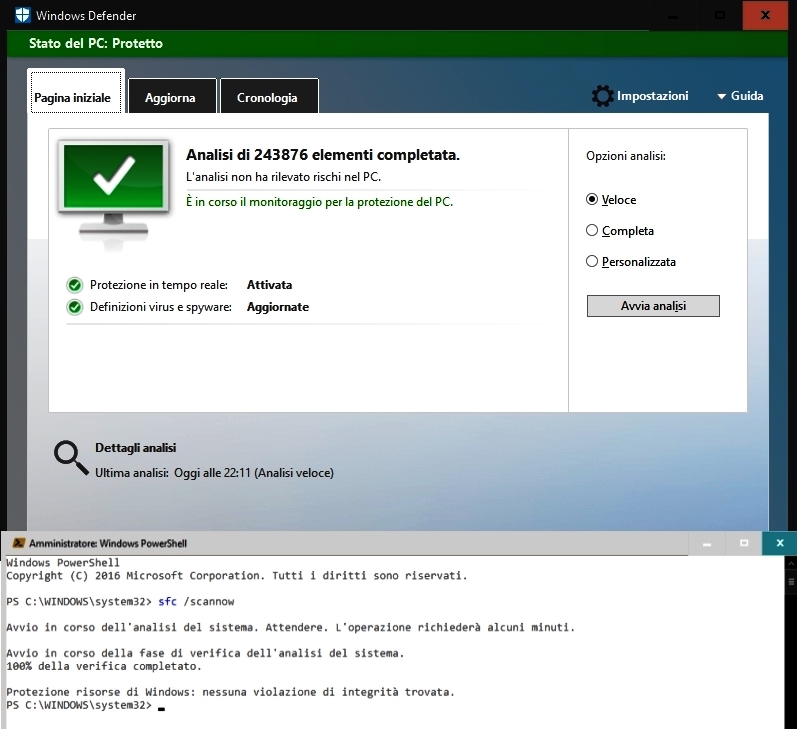Close the PowerShell window

click(x=780, y=543)
